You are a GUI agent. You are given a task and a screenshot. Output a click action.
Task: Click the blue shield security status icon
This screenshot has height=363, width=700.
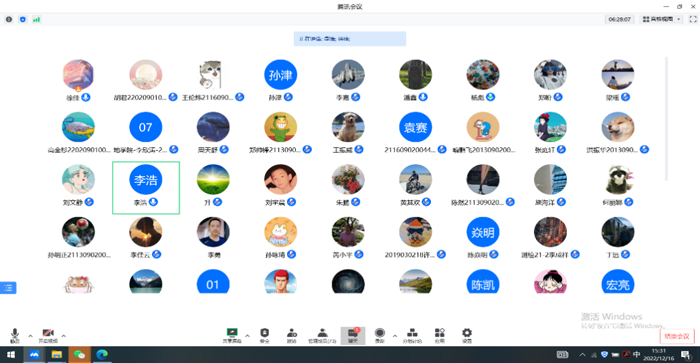point(23,19)
